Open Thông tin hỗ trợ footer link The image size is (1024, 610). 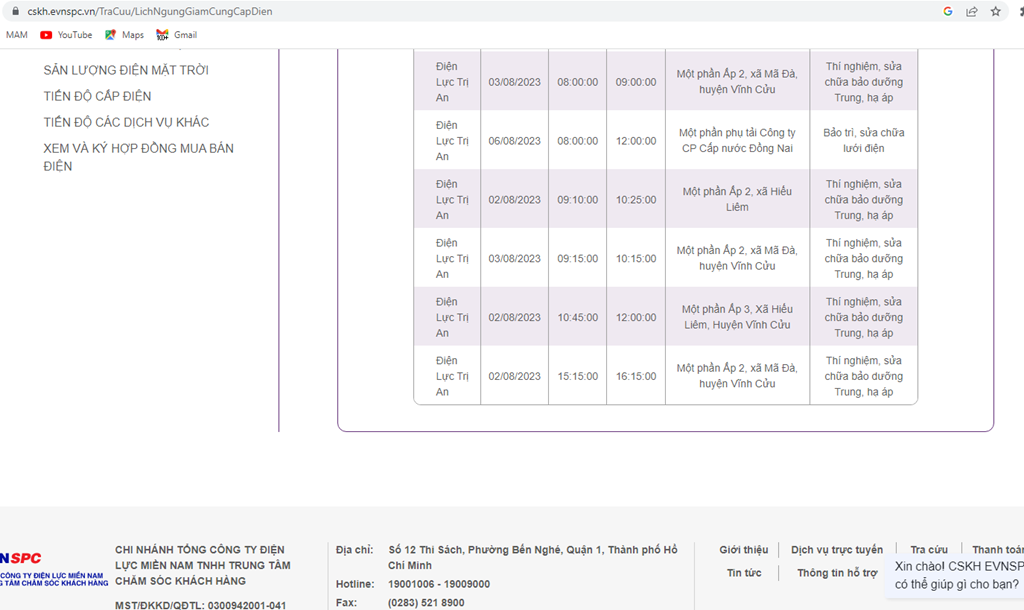click(837, 573)
